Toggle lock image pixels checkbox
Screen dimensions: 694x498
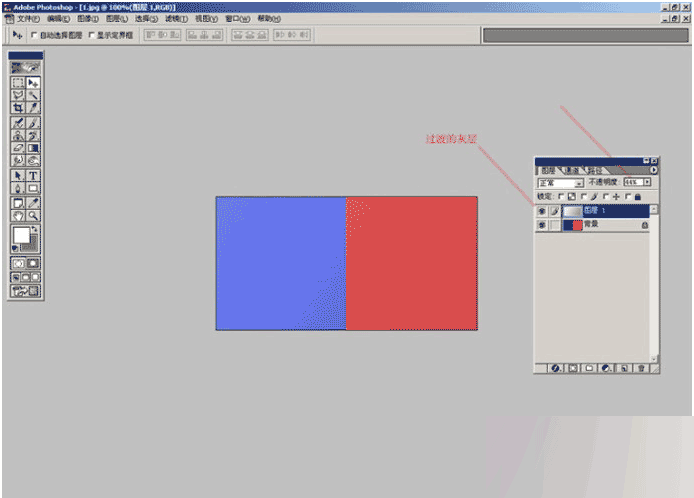click(583, 197)
